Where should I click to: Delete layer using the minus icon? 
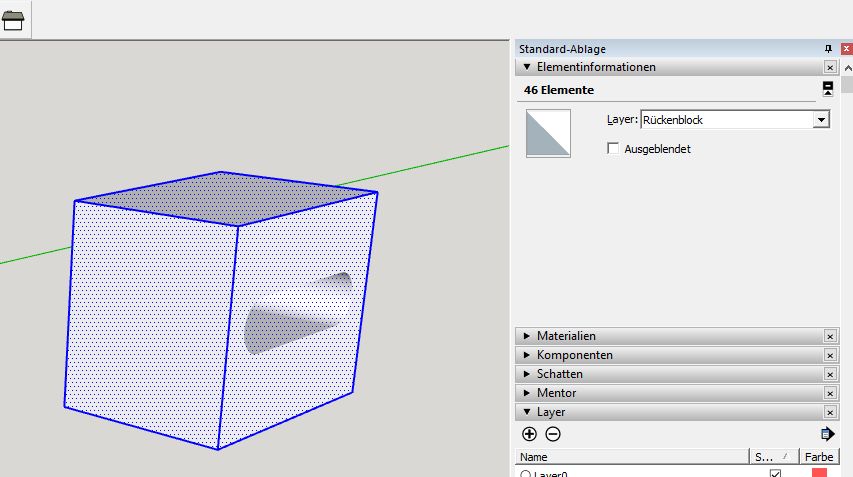[553, 434]
